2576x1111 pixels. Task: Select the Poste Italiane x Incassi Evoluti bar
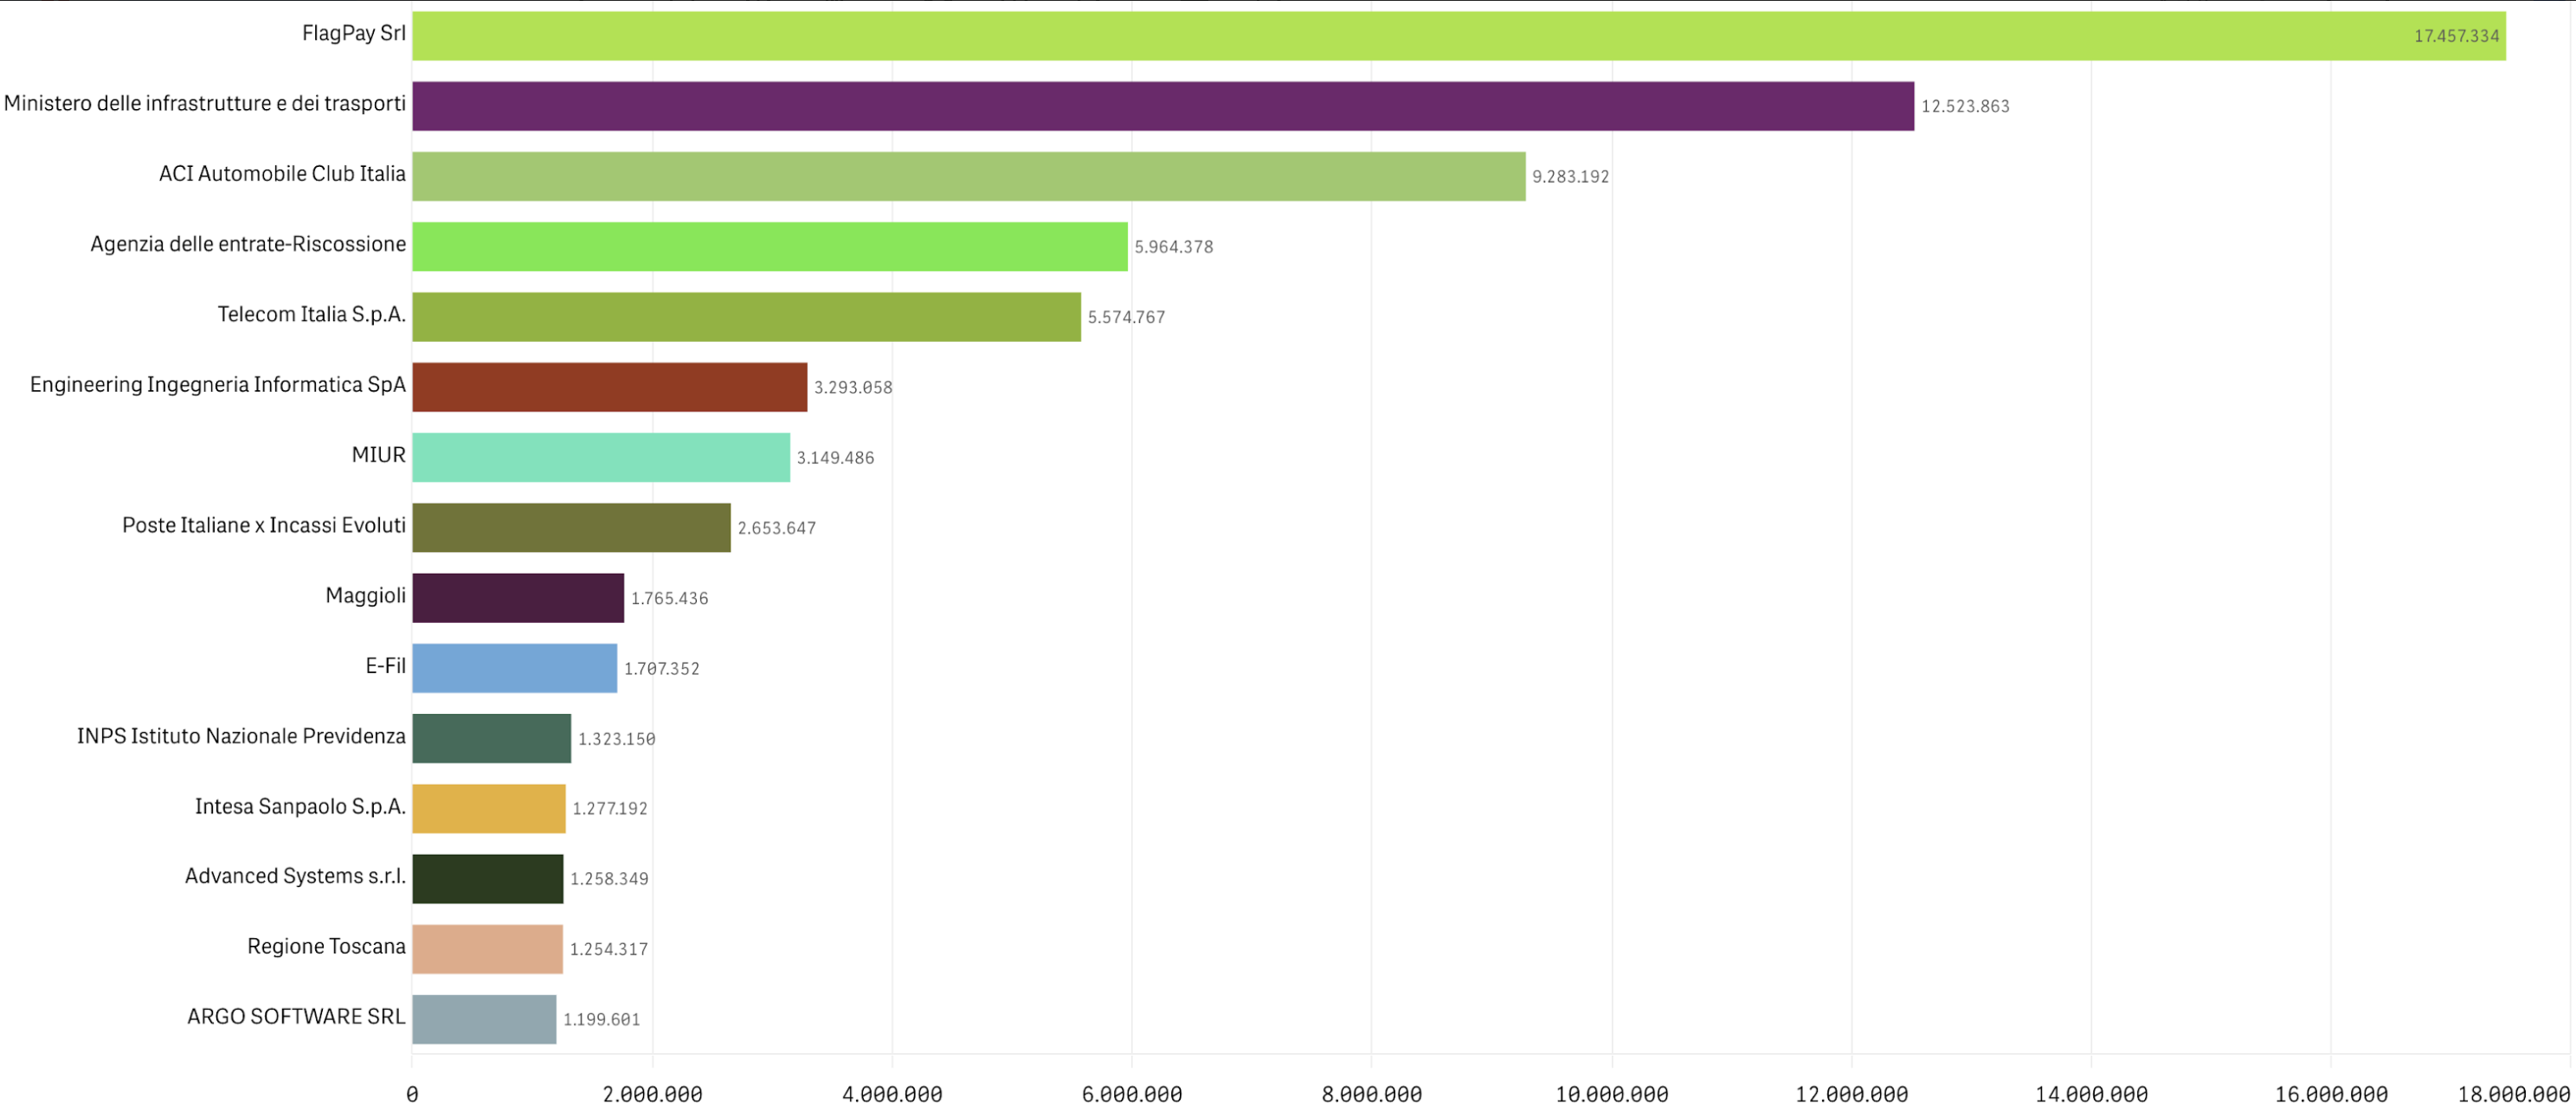571,527
